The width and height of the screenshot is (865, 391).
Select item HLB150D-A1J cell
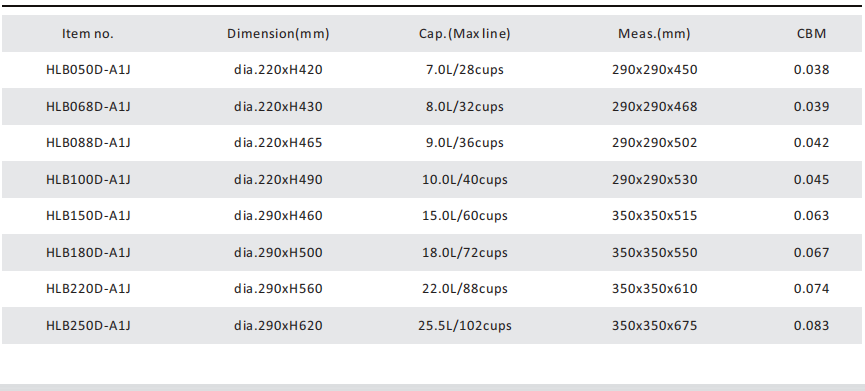pos(88,216)
